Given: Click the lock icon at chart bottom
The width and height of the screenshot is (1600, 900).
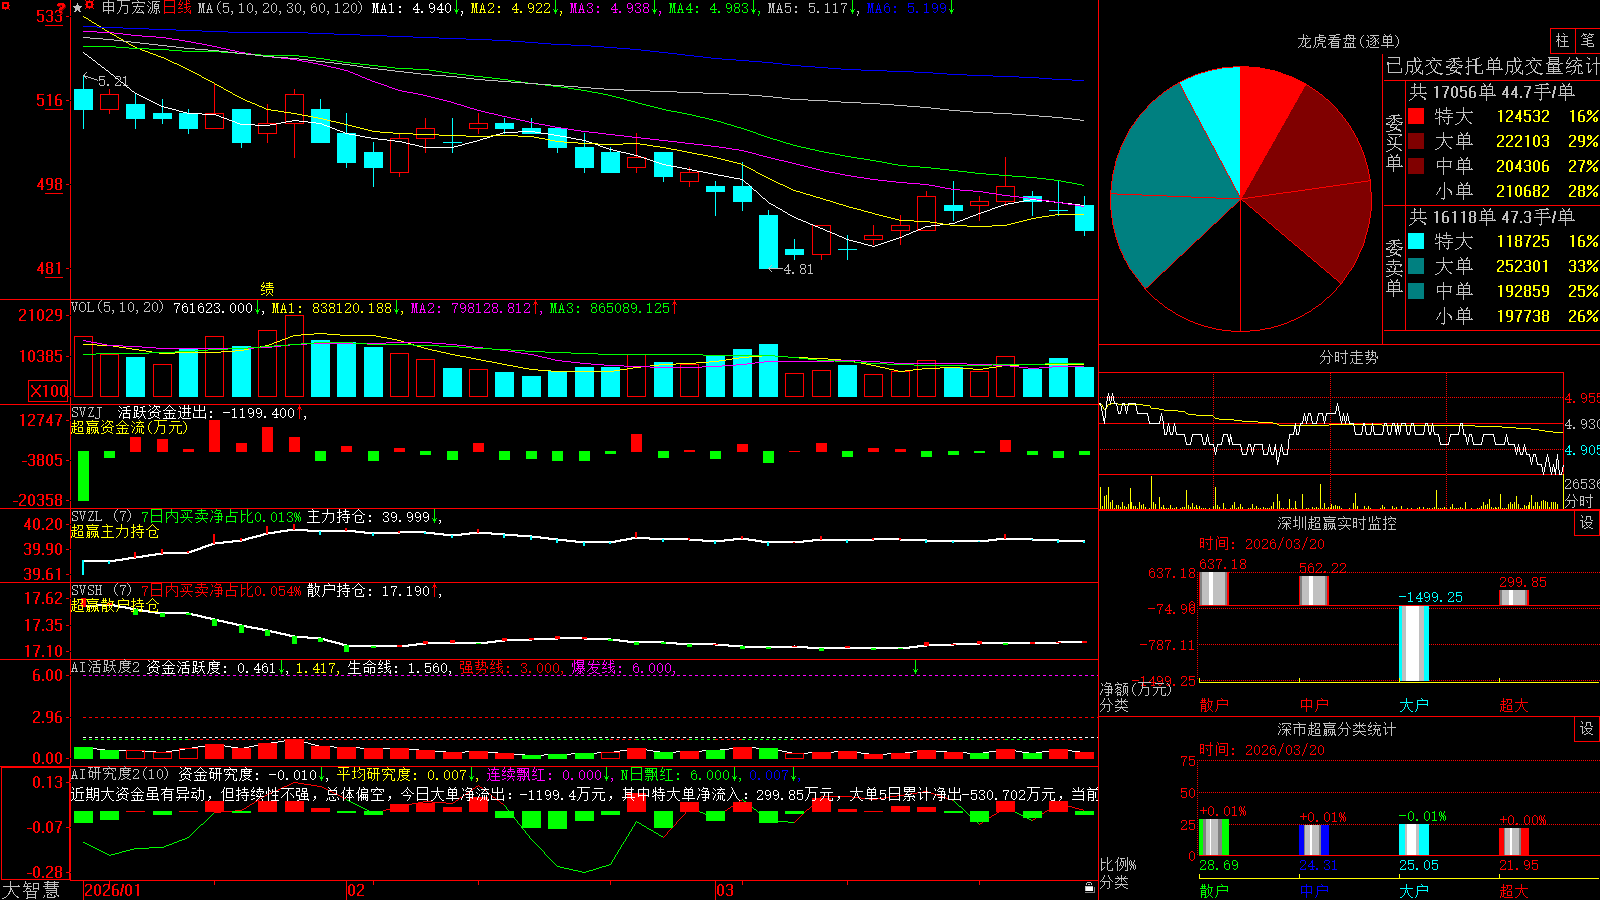Looking at the screenshot, I should (1089, 888).
